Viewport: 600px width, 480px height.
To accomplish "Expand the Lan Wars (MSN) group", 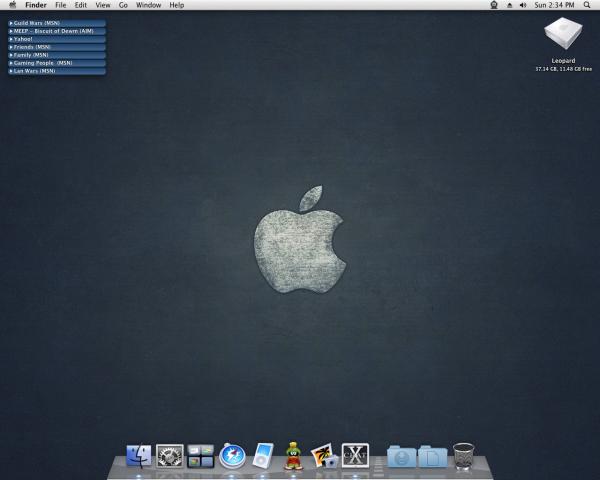I will pyautogui.click(x=57, y=71).
